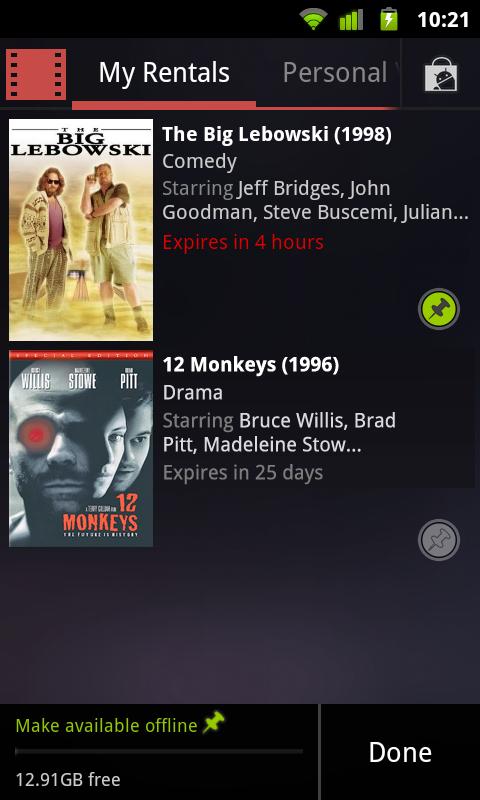Image resolution: width=480 pixels, height=800 pixels.
Task: Tap the Done button
Action: click(400, 753)
